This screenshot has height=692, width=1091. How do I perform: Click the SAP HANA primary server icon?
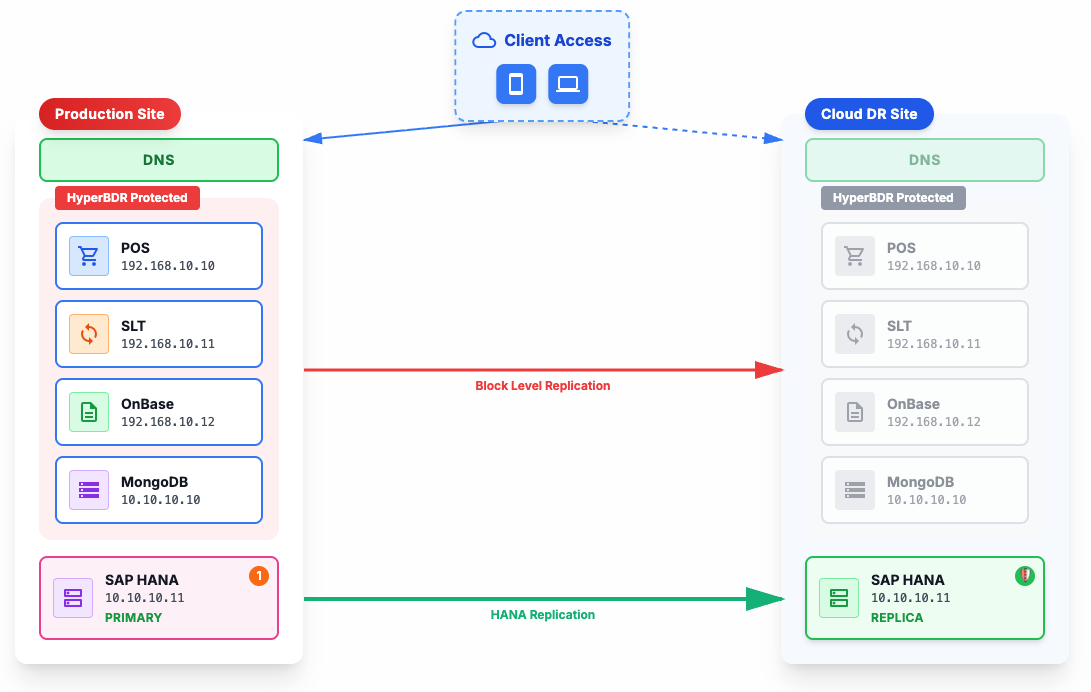click(x=73, y=598)
